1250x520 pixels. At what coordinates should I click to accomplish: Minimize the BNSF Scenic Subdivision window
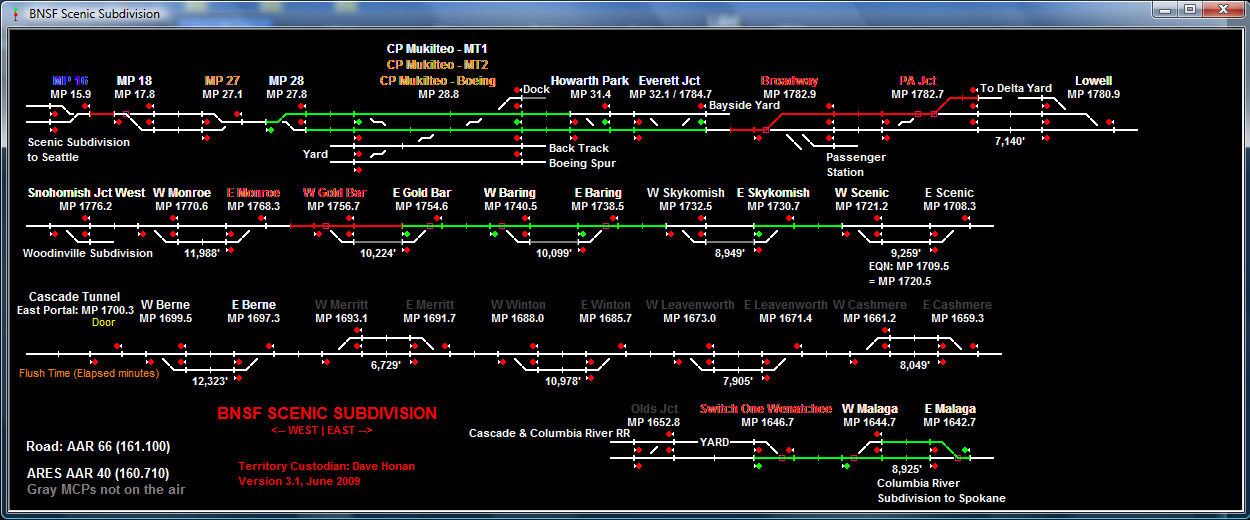click(x=1165, y=9)
